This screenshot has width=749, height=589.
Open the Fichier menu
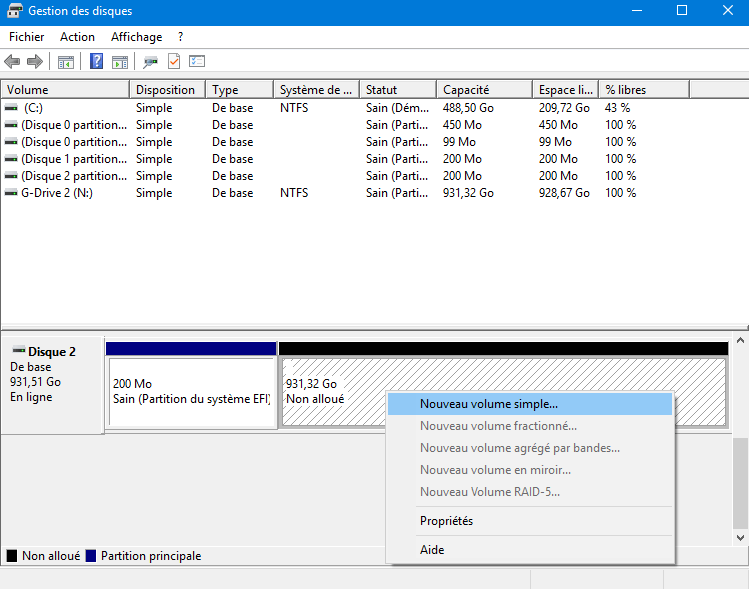point(27,37)
